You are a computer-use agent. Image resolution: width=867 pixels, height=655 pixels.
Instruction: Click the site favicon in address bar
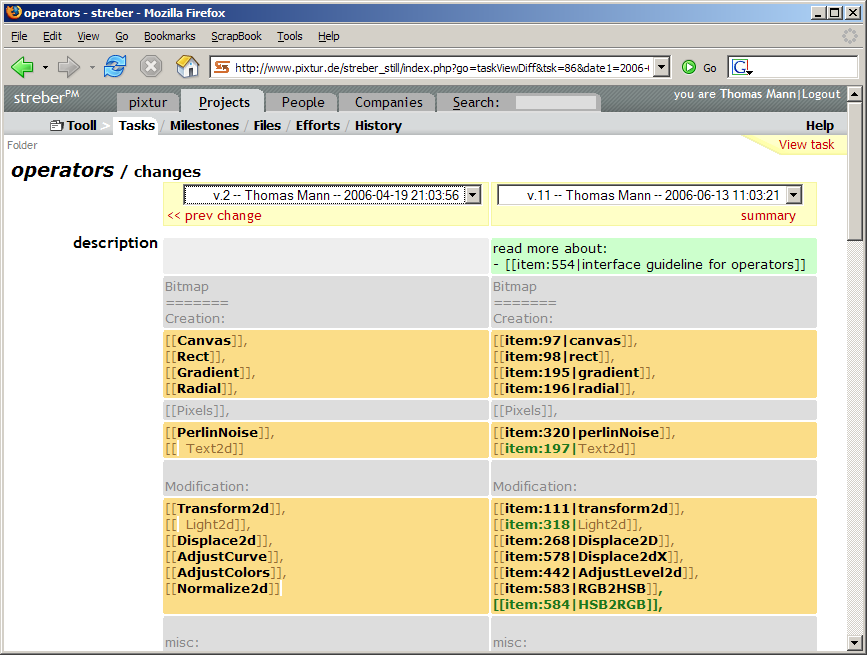(x=222, y=67)
